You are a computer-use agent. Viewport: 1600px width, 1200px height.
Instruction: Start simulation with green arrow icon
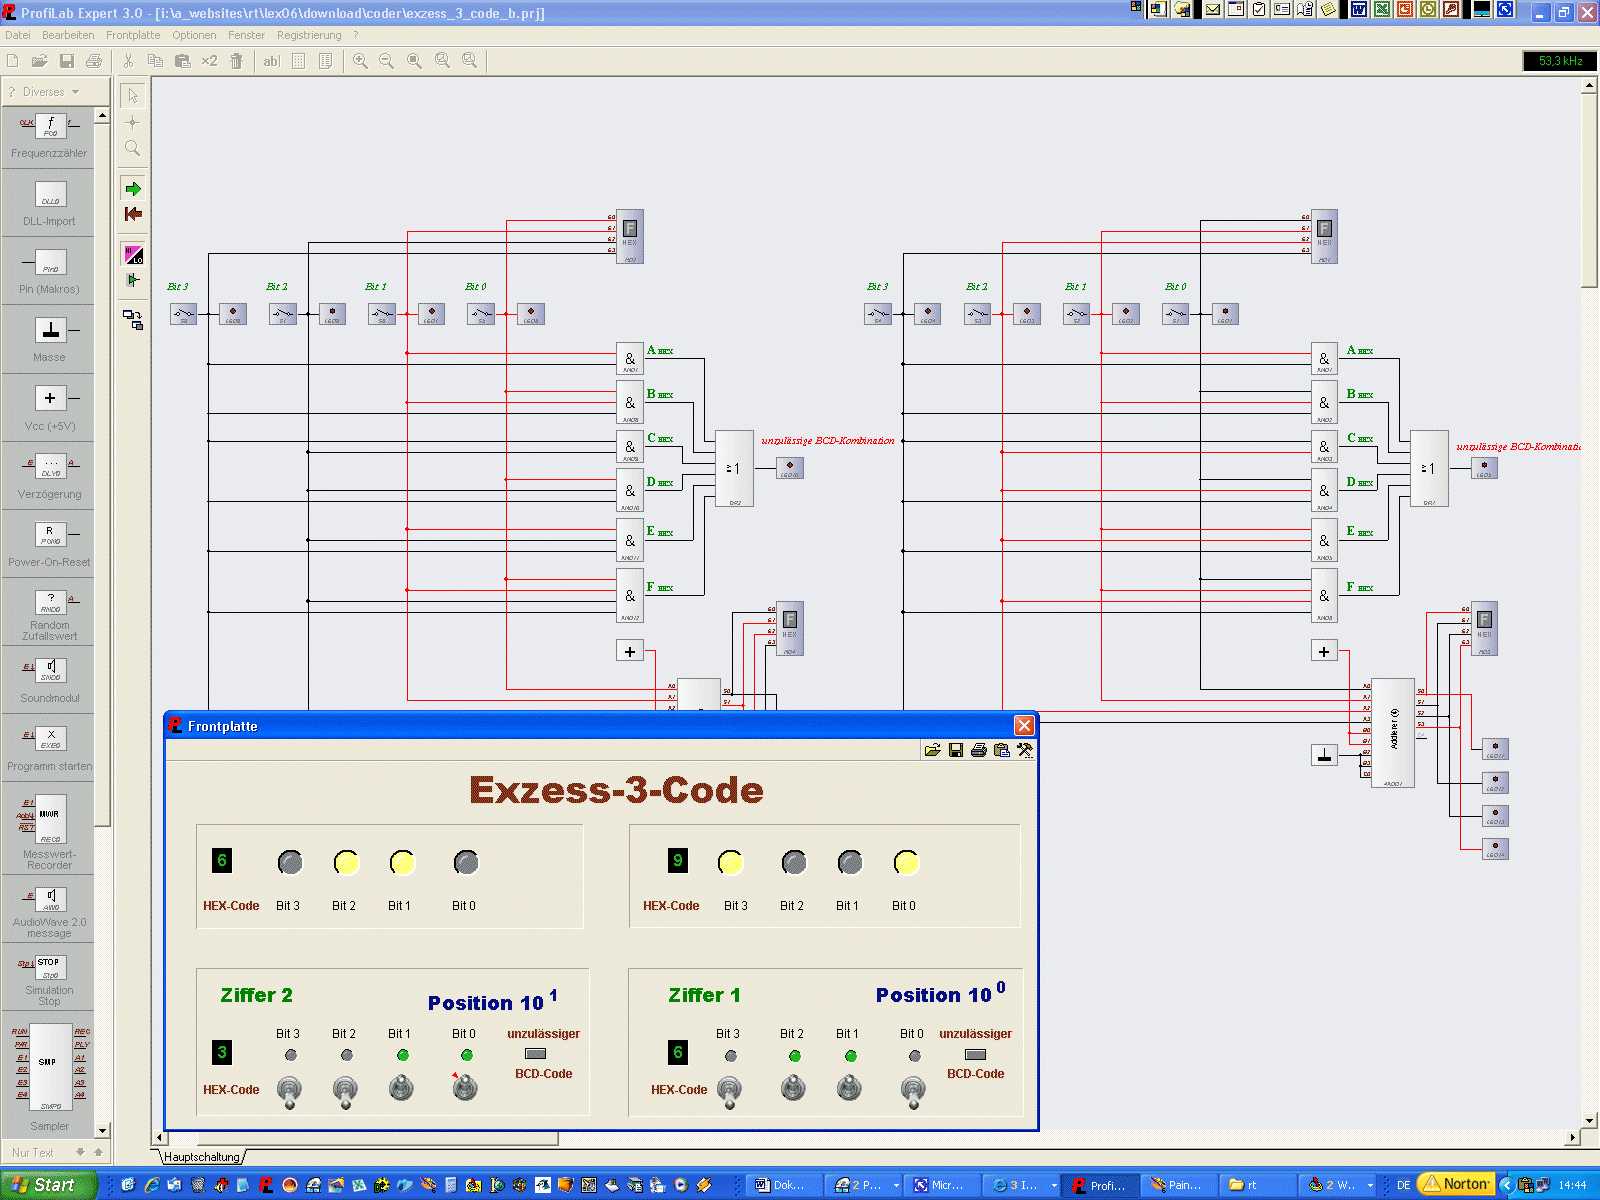point(133,189)
